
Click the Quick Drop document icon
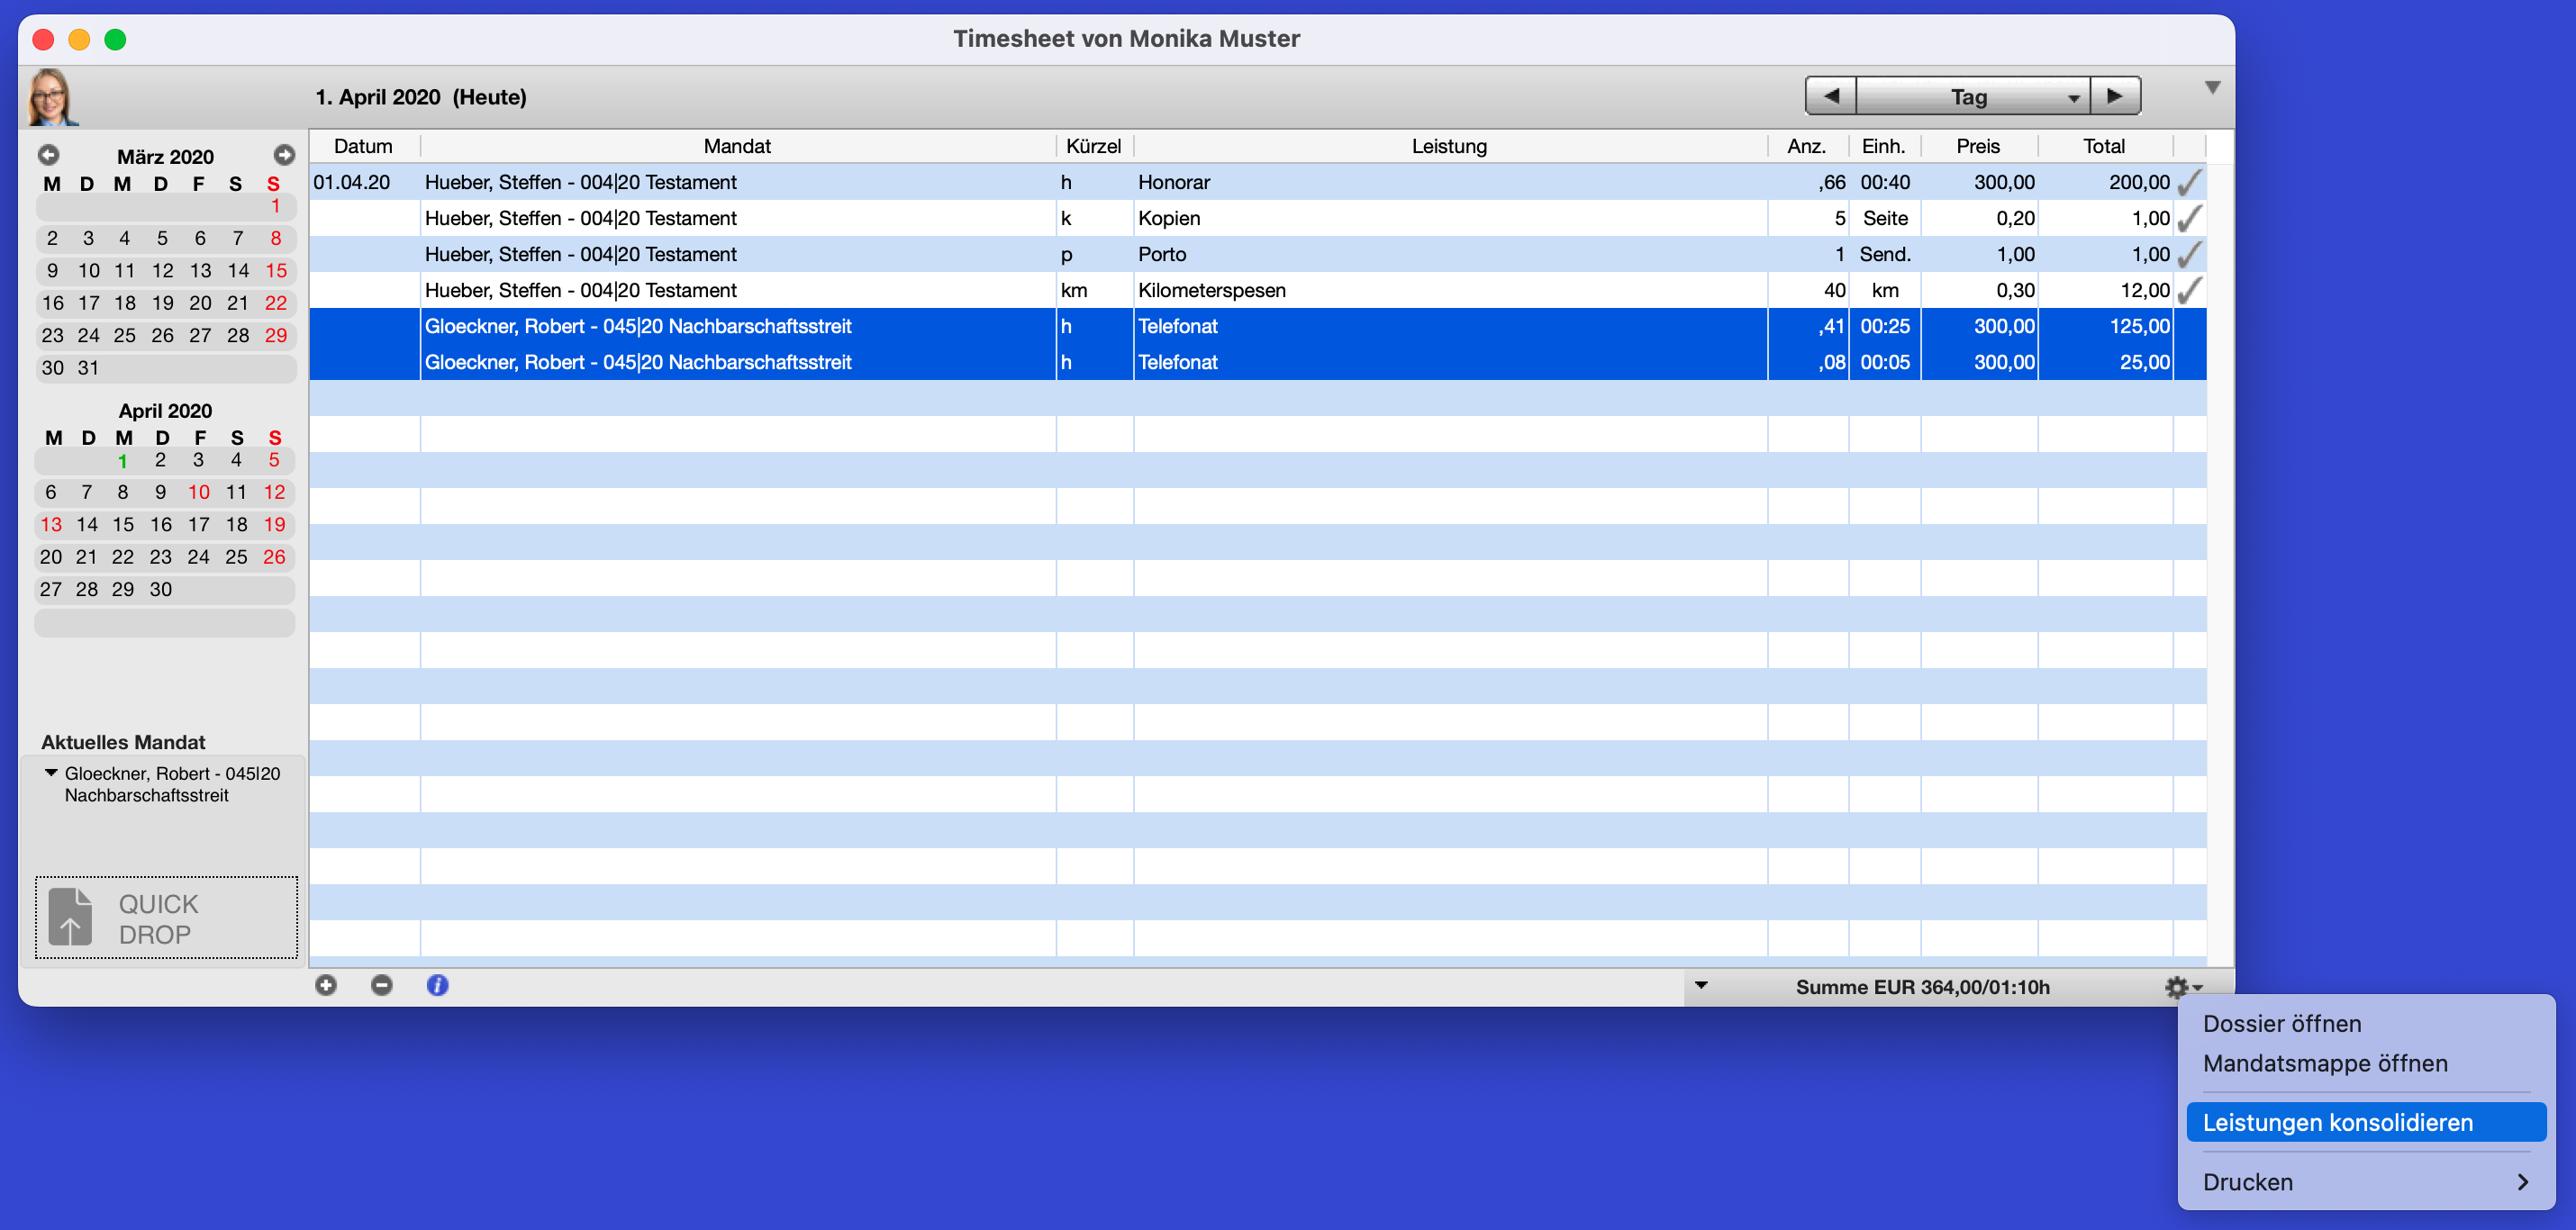[x=70, y=917]
